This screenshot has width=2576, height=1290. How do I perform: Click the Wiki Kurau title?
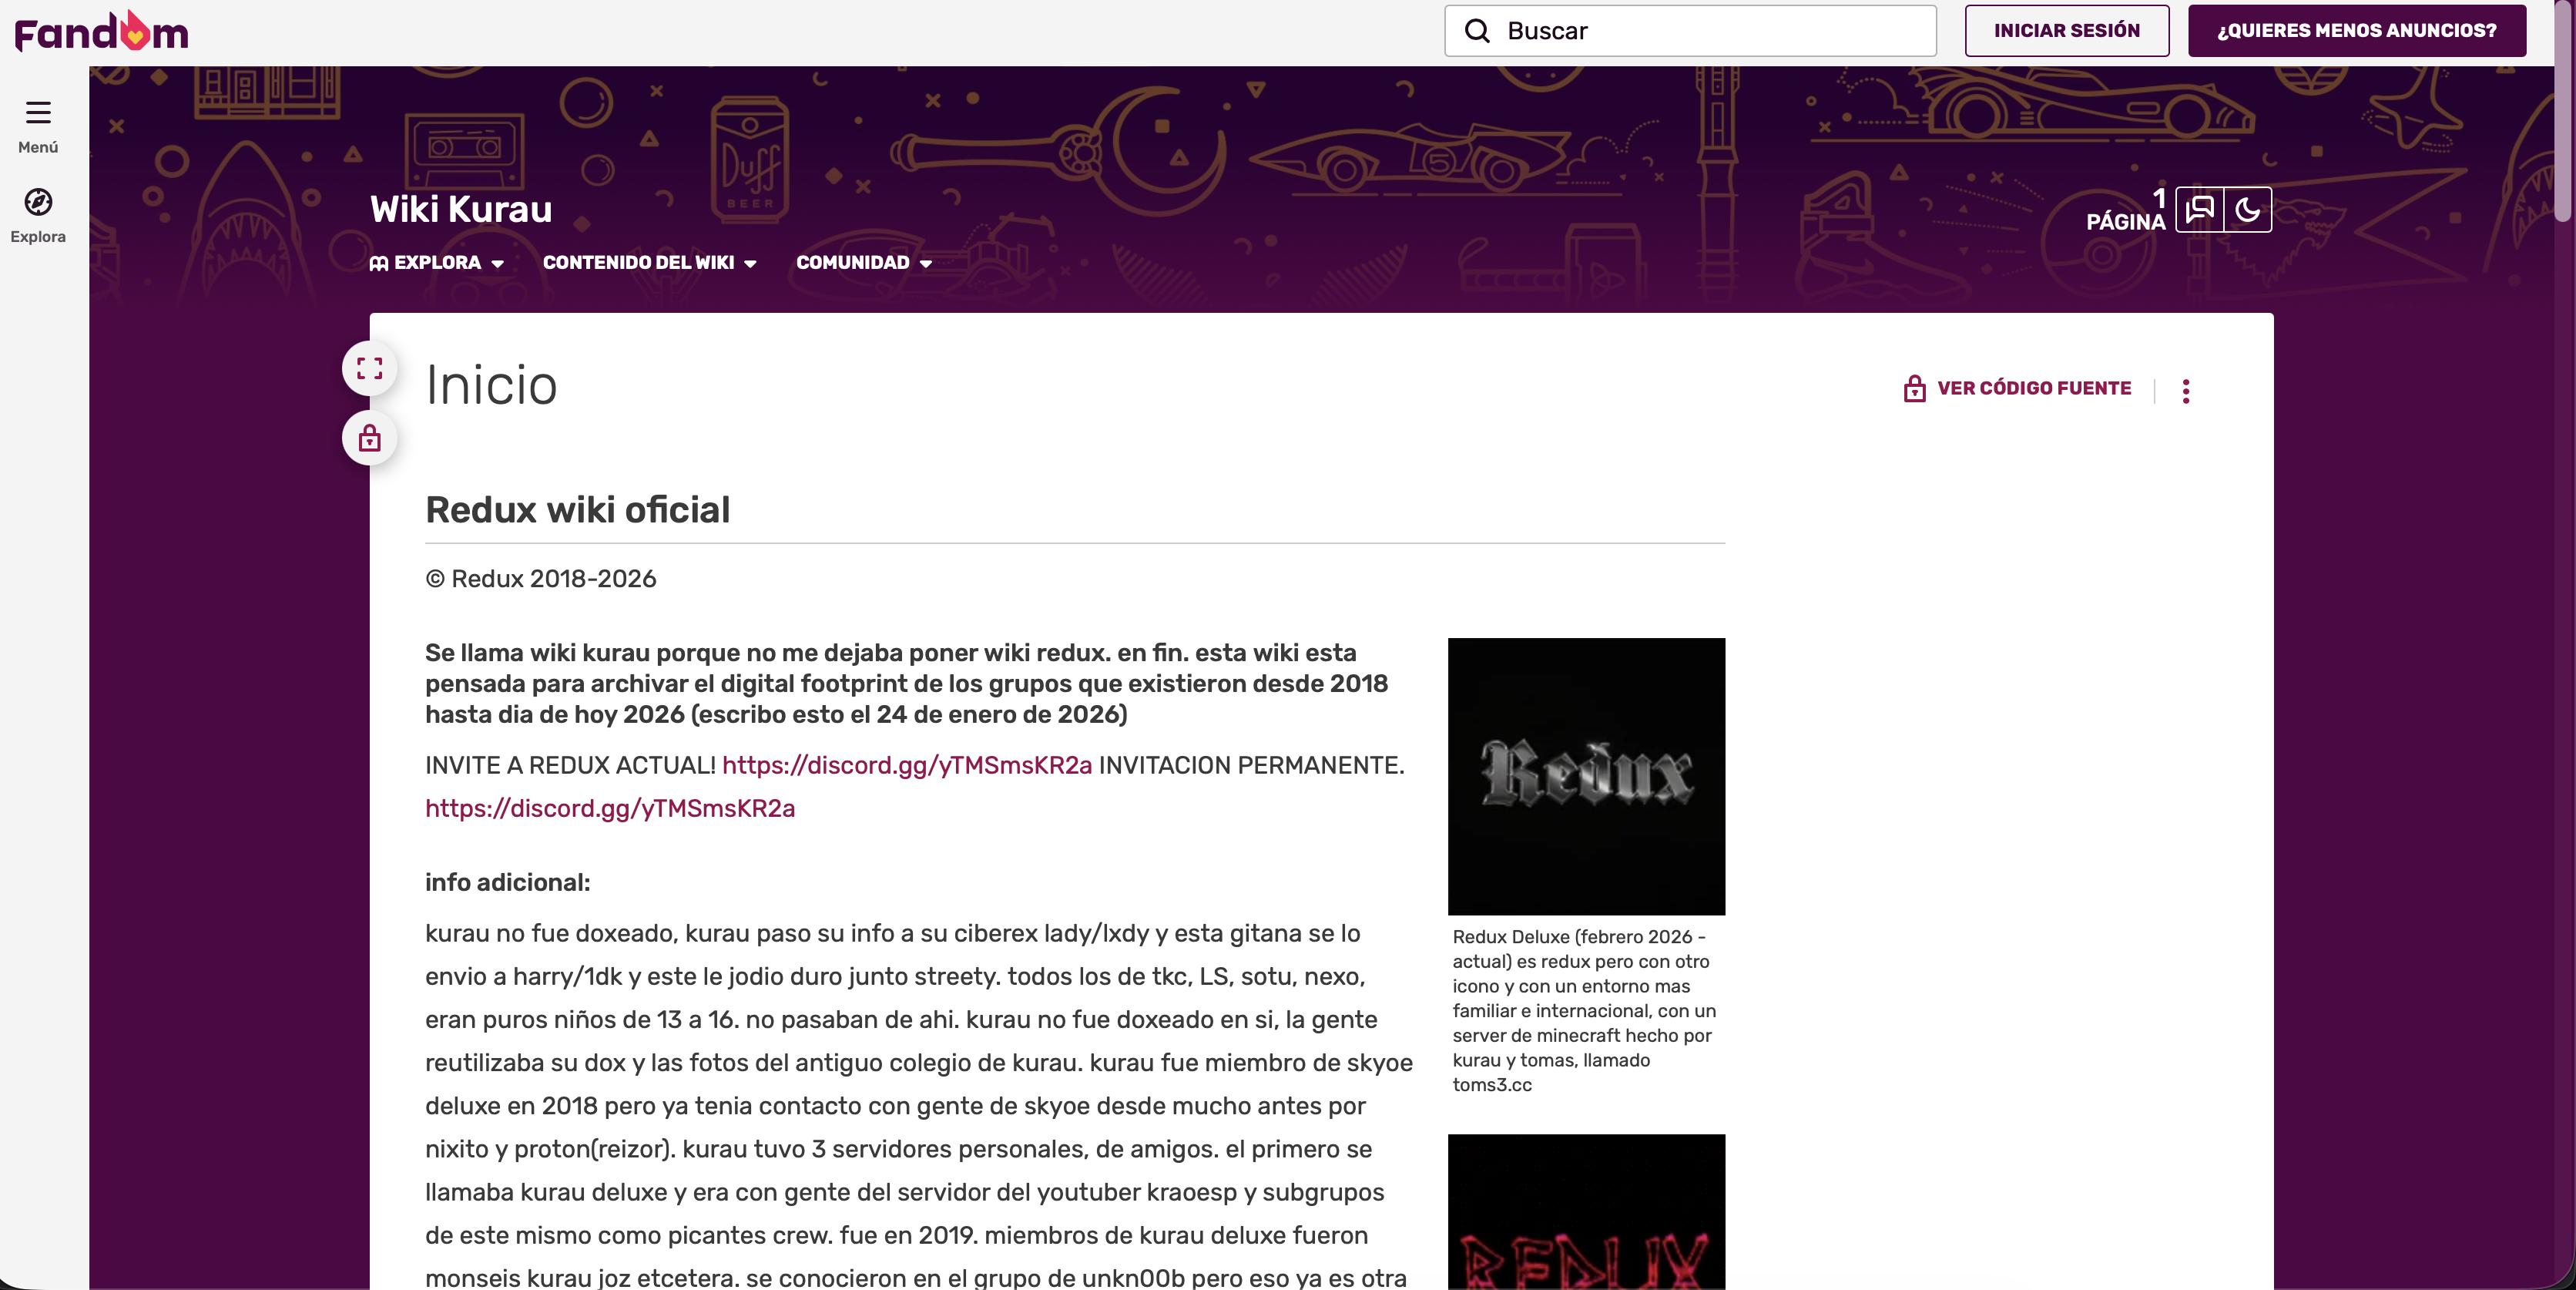461,209
